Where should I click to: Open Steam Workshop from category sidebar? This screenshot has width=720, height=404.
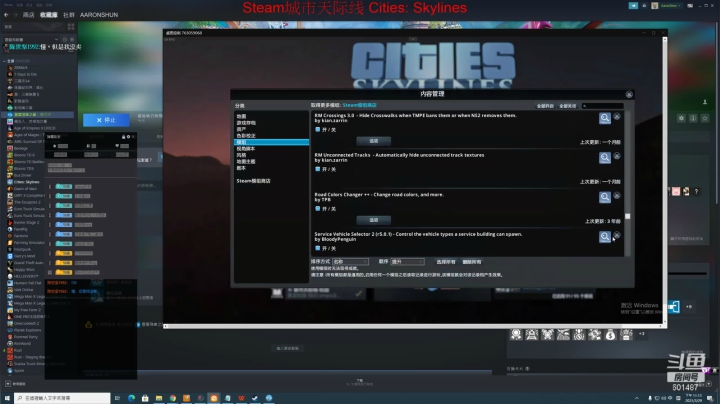tap(253, 181)
